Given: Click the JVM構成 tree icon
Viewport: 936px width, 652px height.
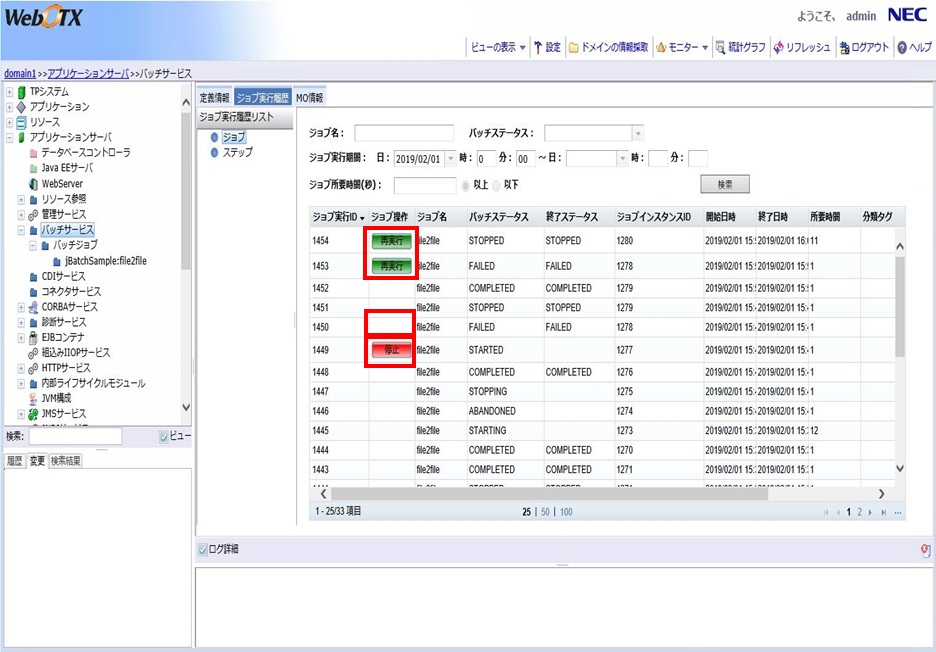Looking at the screenshot, I should pos(33,398).
